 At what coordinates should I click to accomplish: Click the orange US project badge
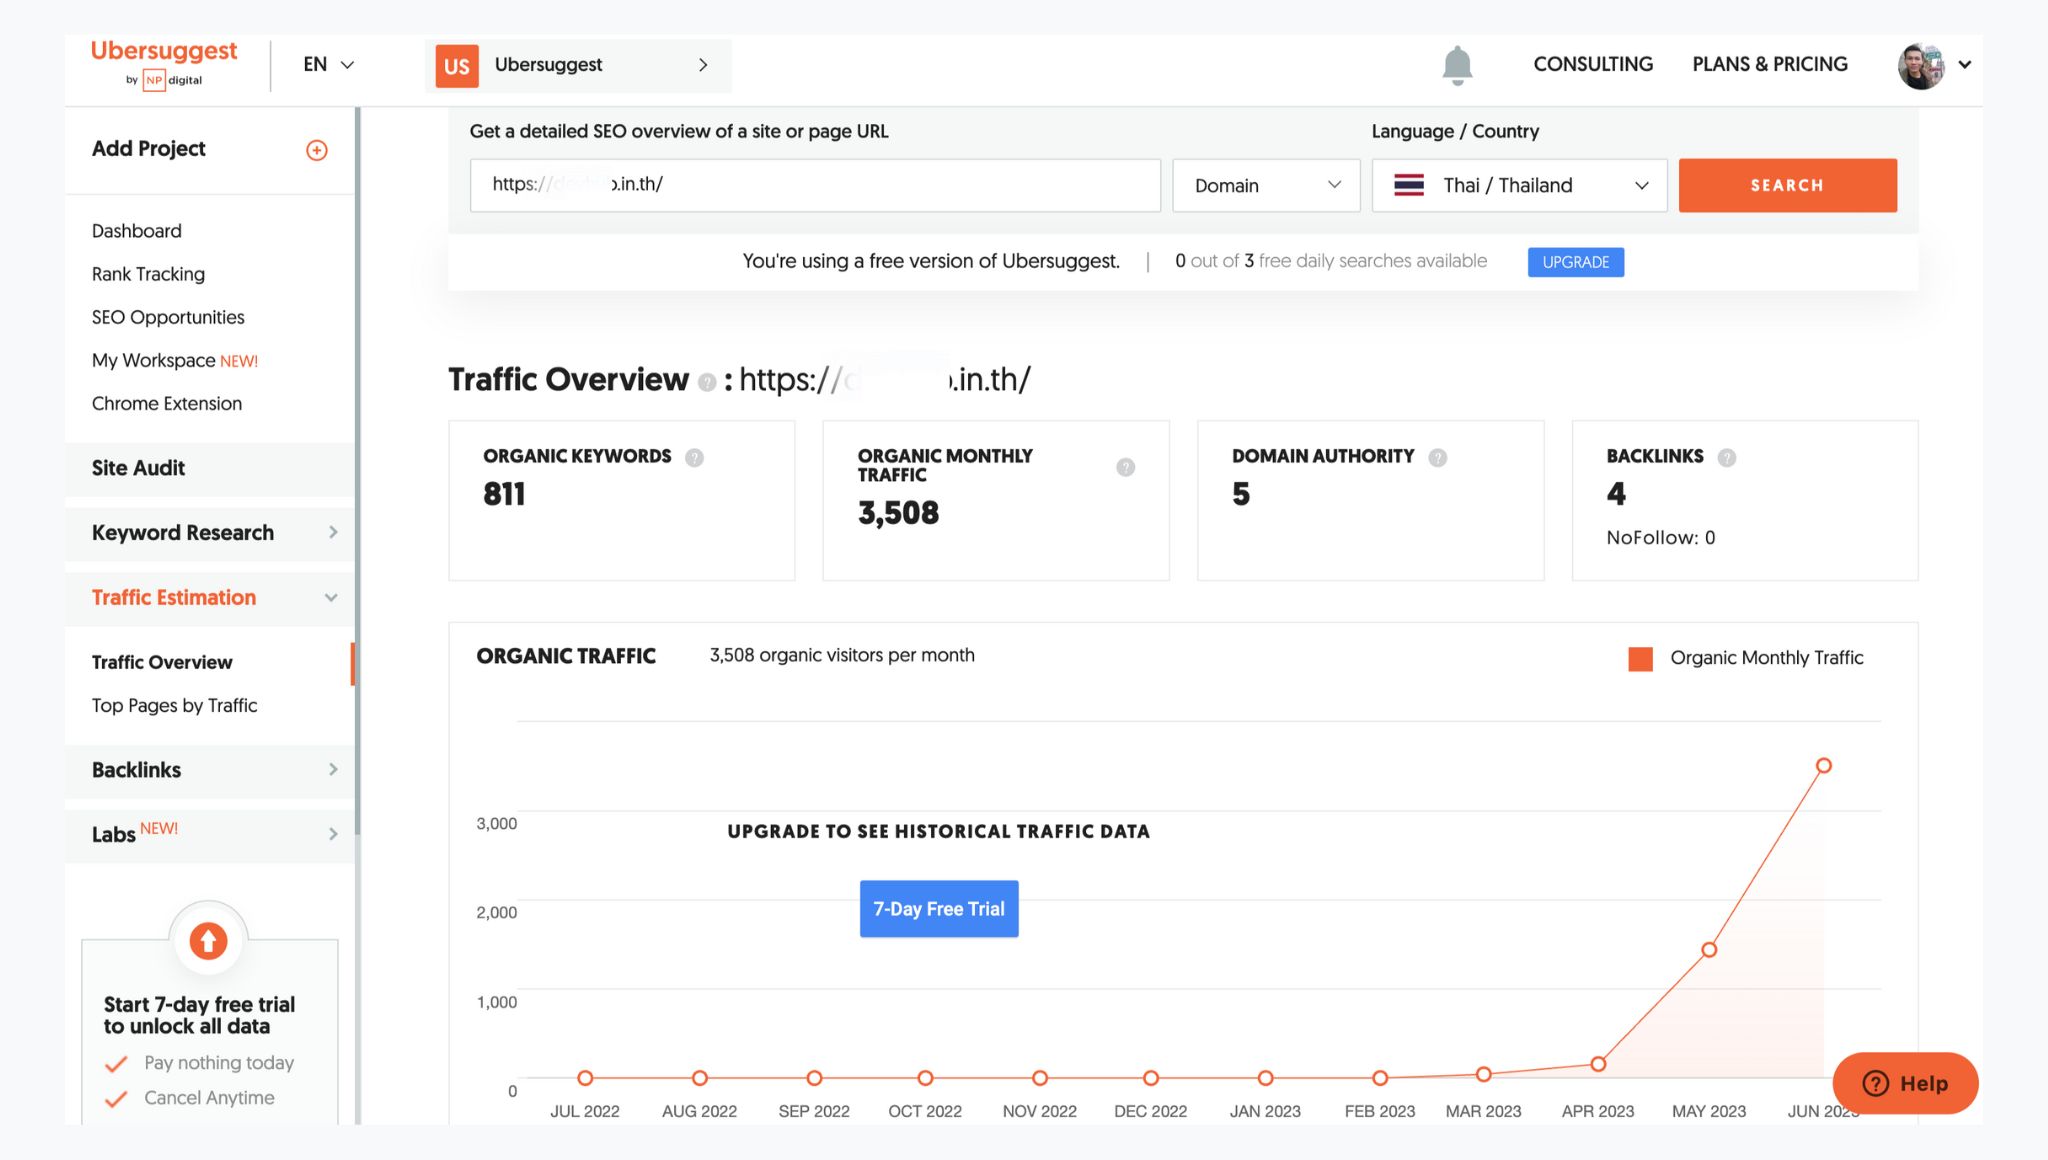[457, 66]
